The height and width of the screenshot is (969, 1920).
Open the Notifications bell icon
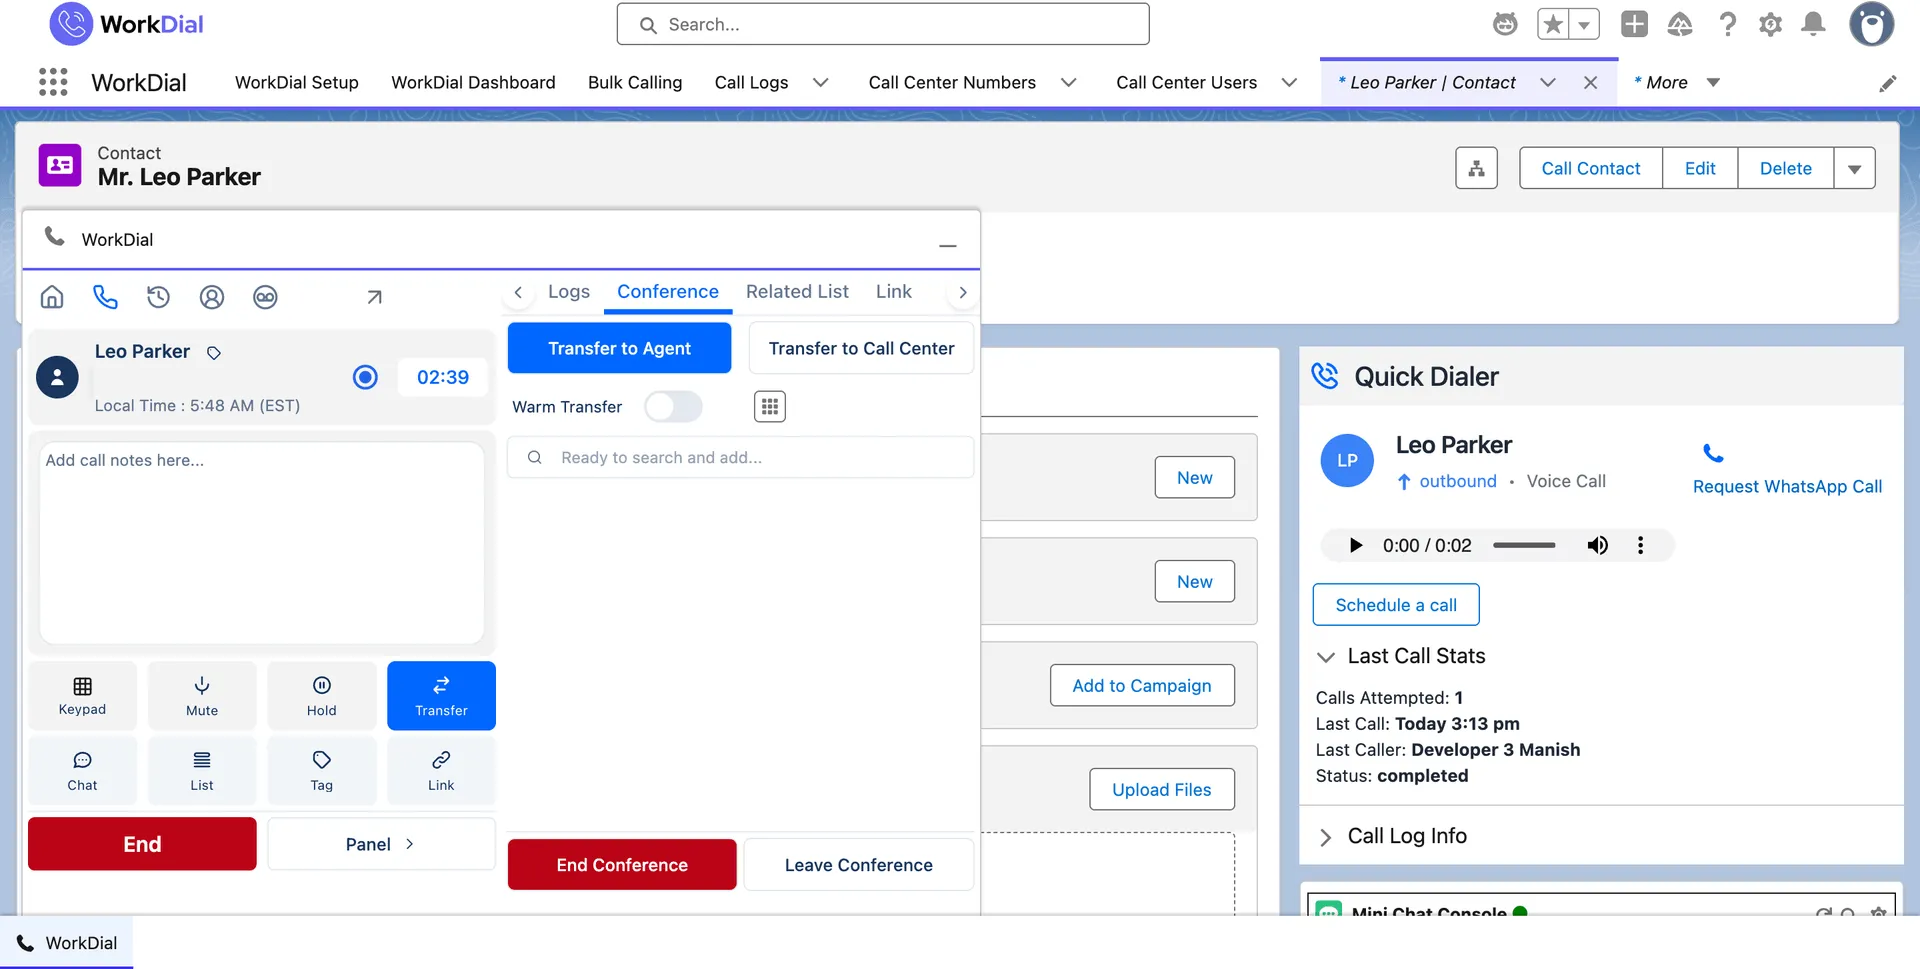tap(1813, 24)
